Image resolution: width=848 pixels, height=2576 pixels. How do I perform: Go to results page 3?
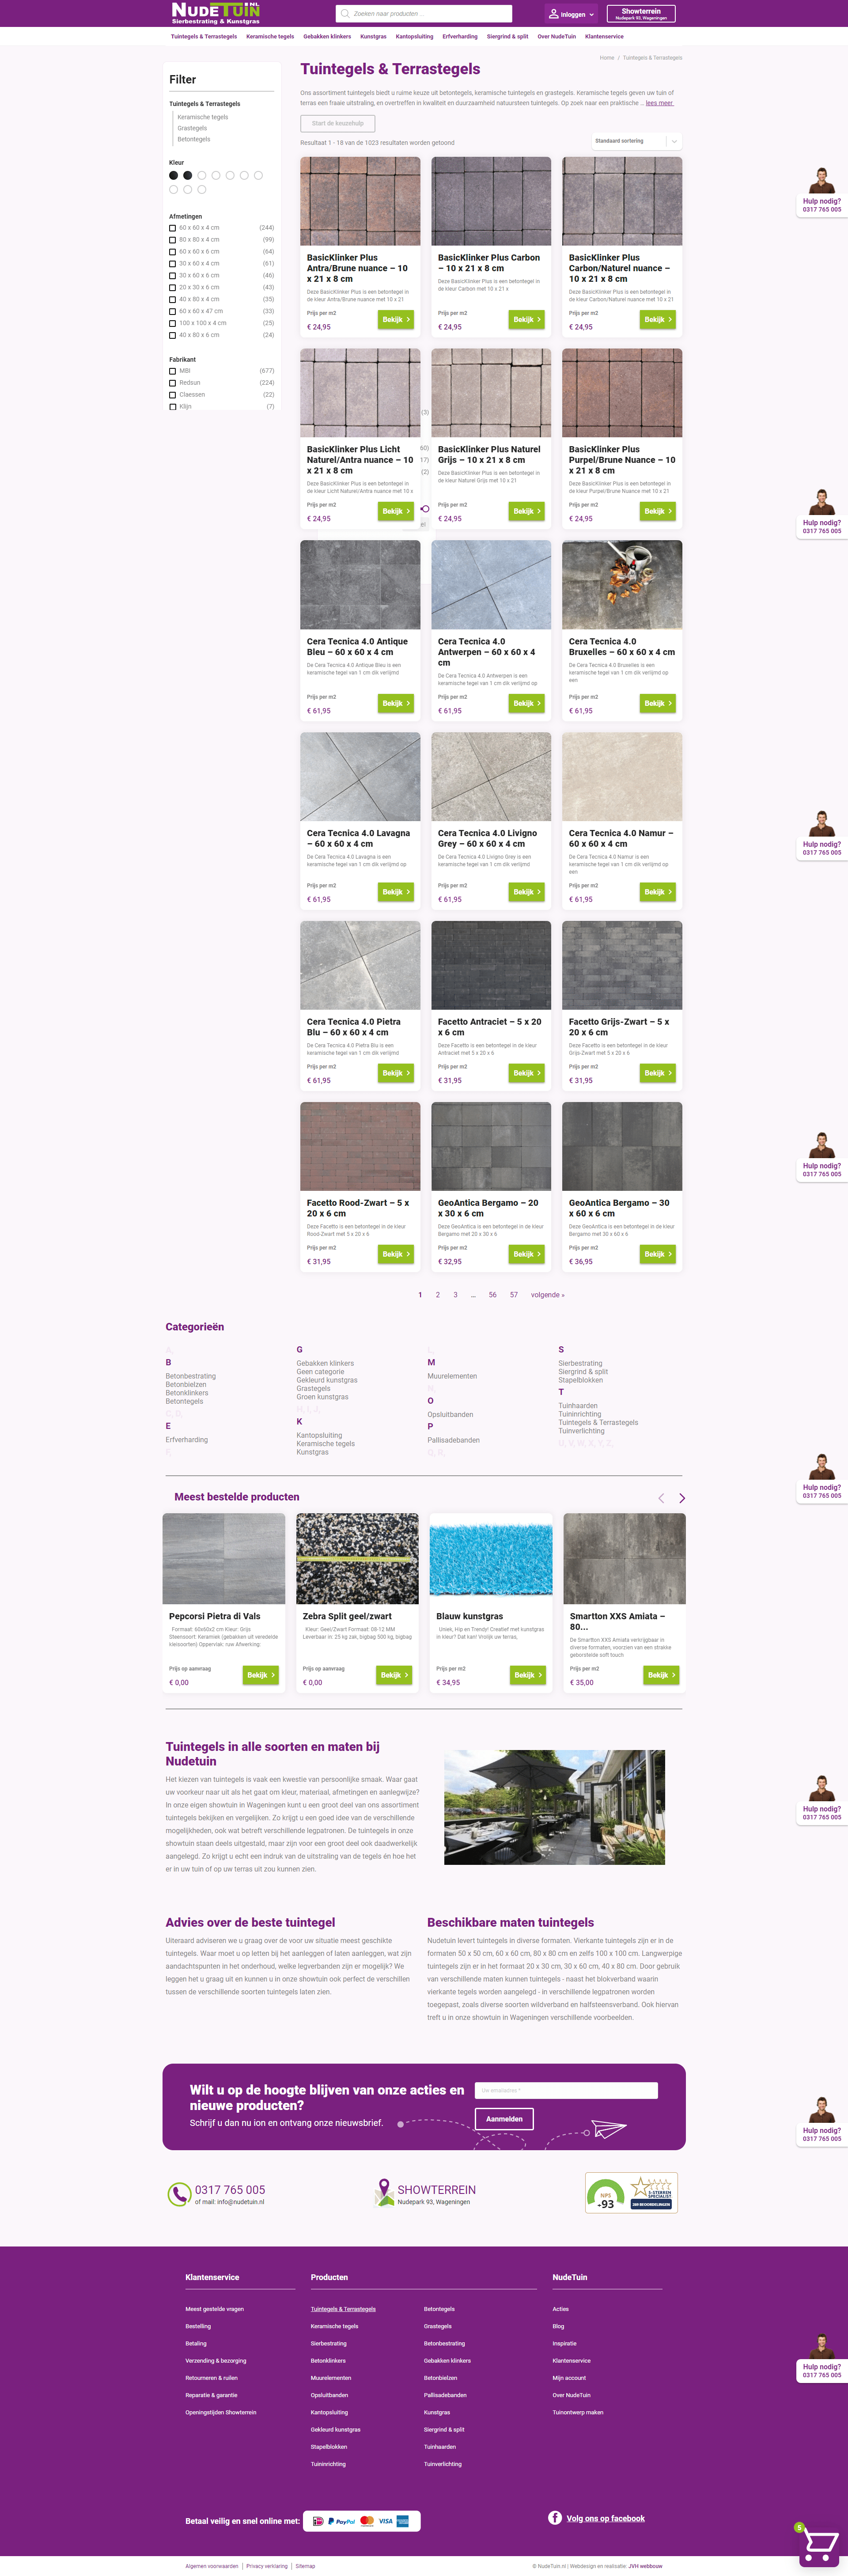pyautogui.click(x=455, y=1295)
